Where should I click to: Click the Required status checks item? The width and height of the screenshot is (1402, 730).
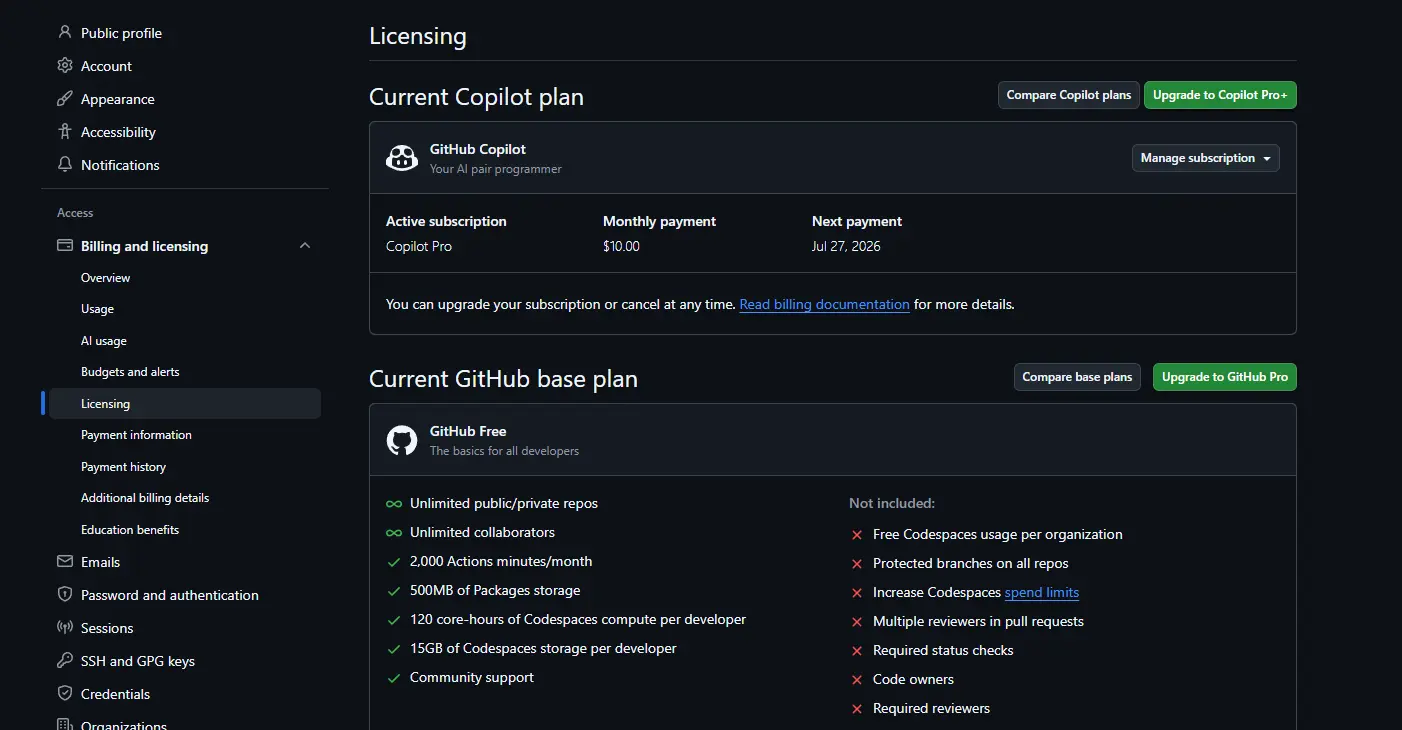pos(943,650)
